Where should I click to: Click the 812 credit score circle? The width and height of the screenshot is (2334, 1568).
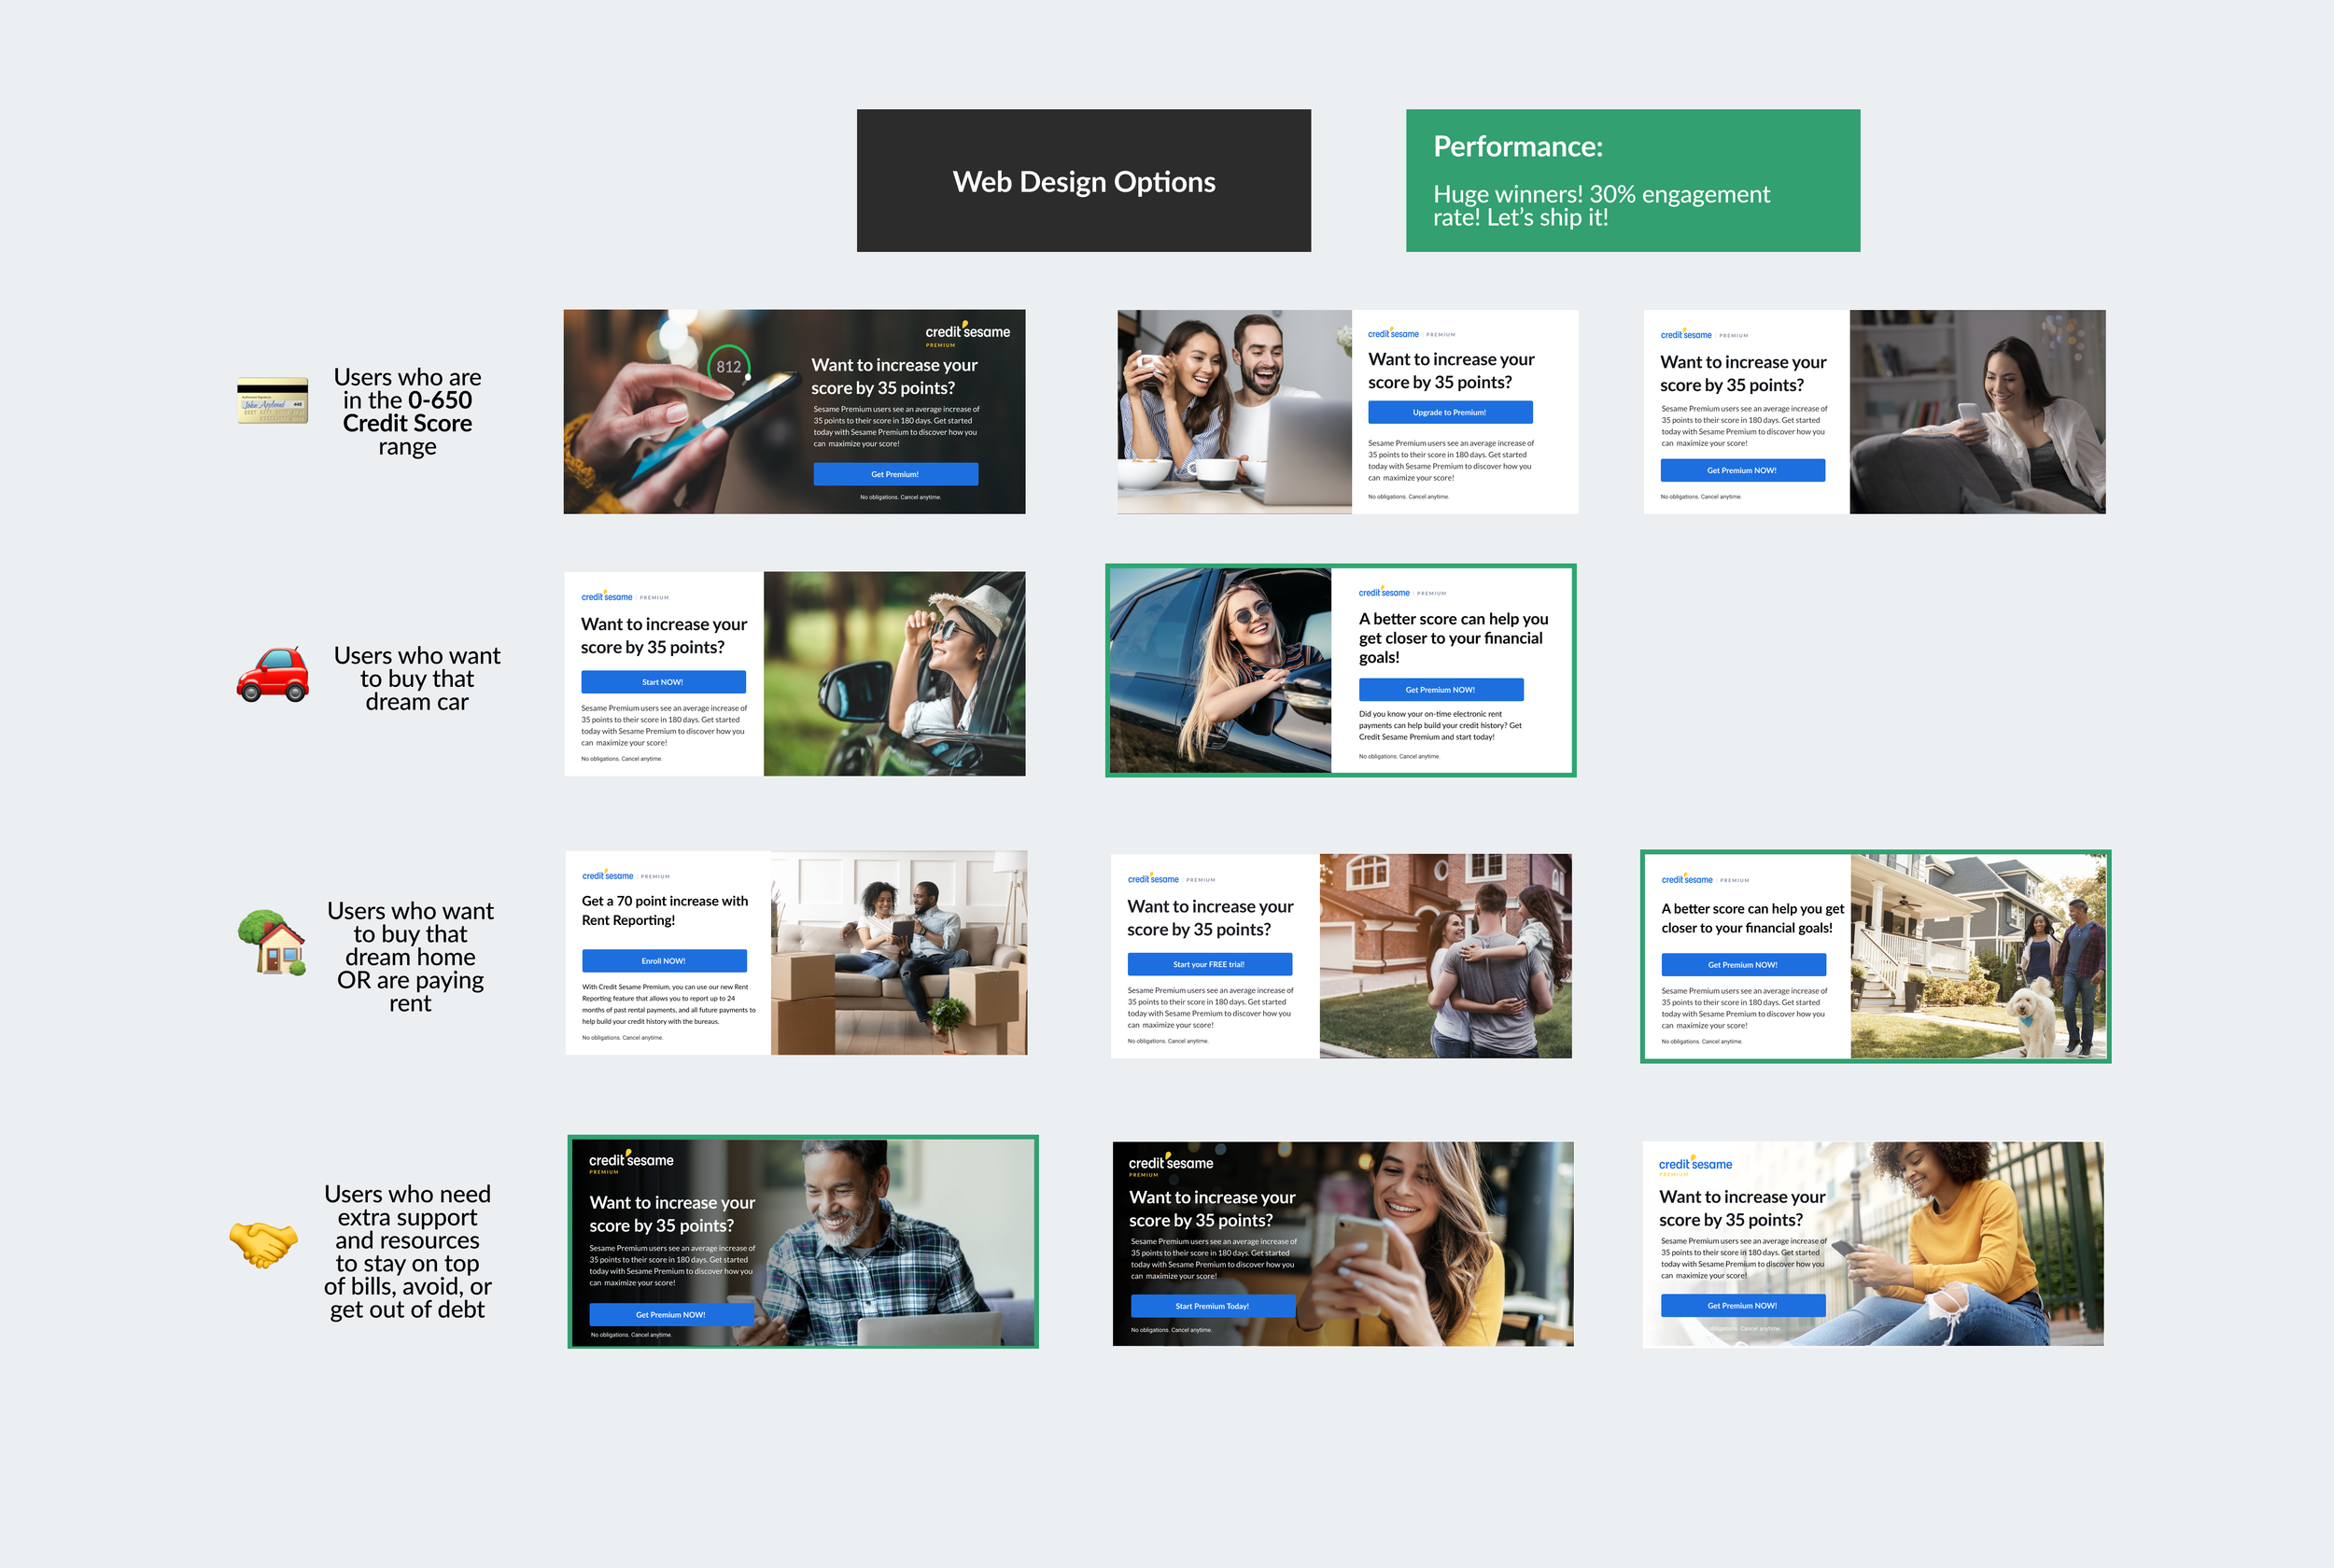tap(729, 367)
